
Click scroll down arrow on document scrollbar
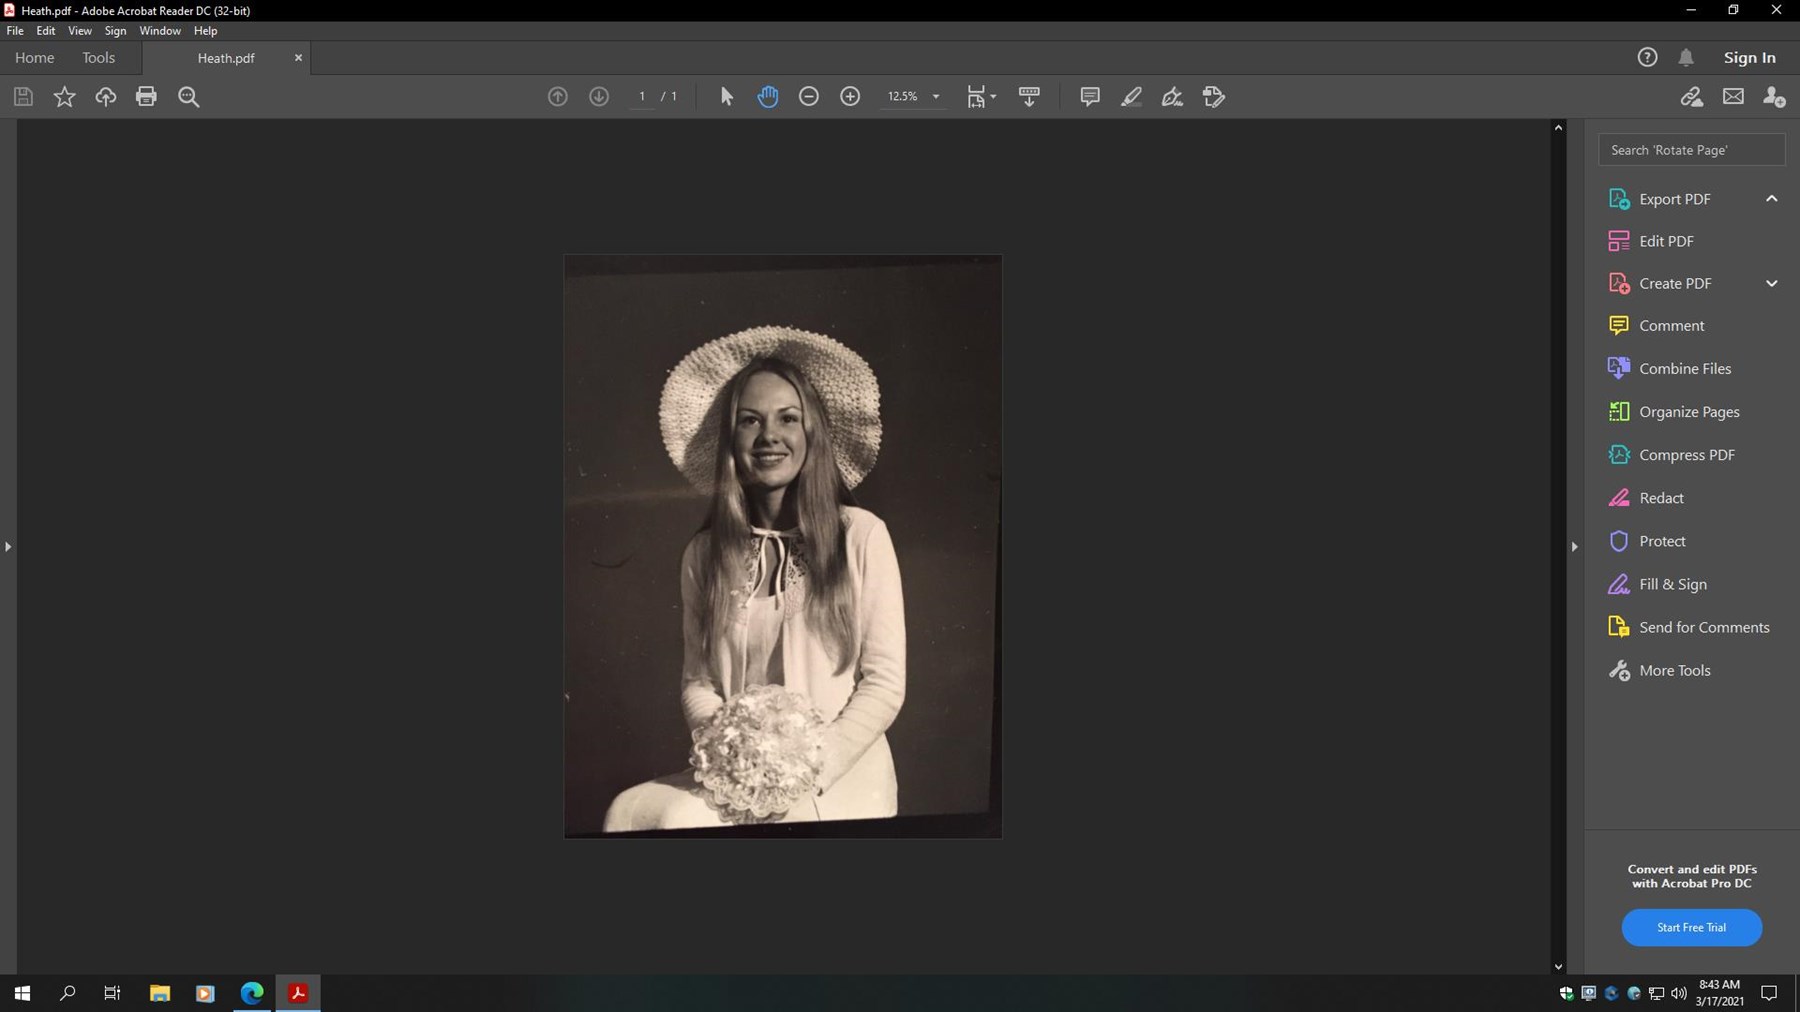point(1558,967)
